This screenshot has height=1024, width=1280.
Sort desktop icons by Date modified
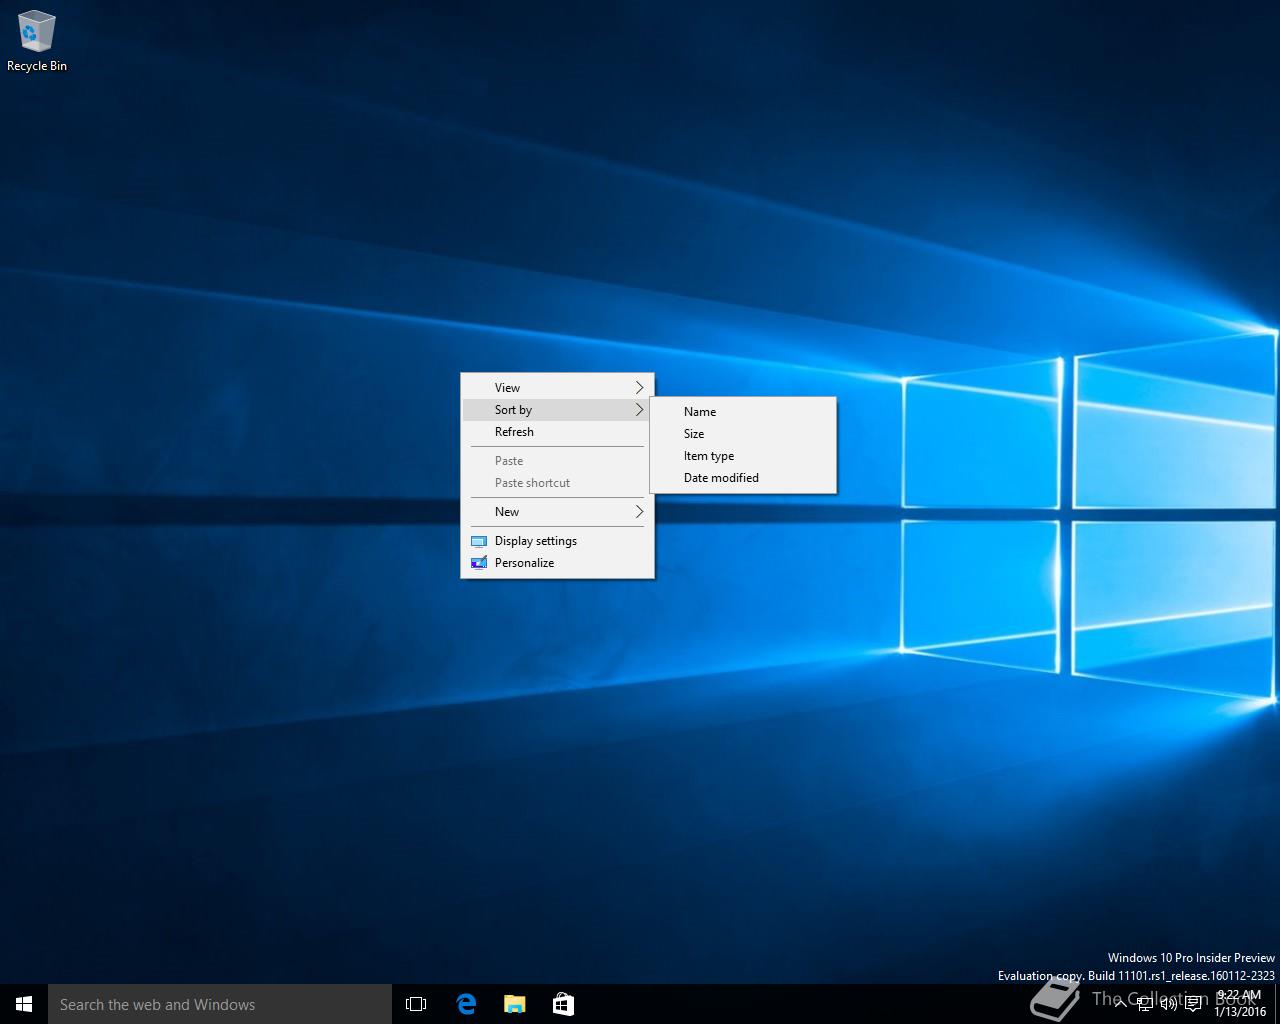point(743,478)
